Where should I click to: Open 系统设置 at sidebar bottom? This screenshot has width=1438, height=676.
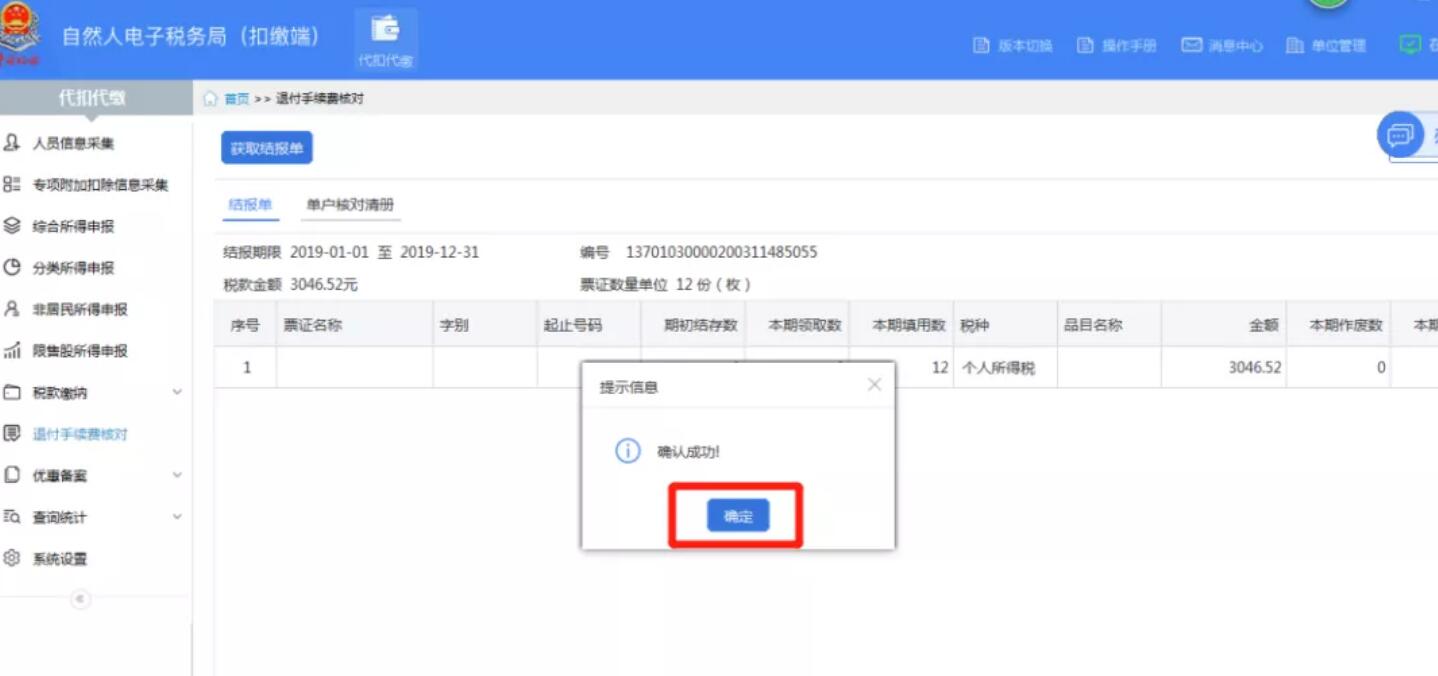[66, 558]
